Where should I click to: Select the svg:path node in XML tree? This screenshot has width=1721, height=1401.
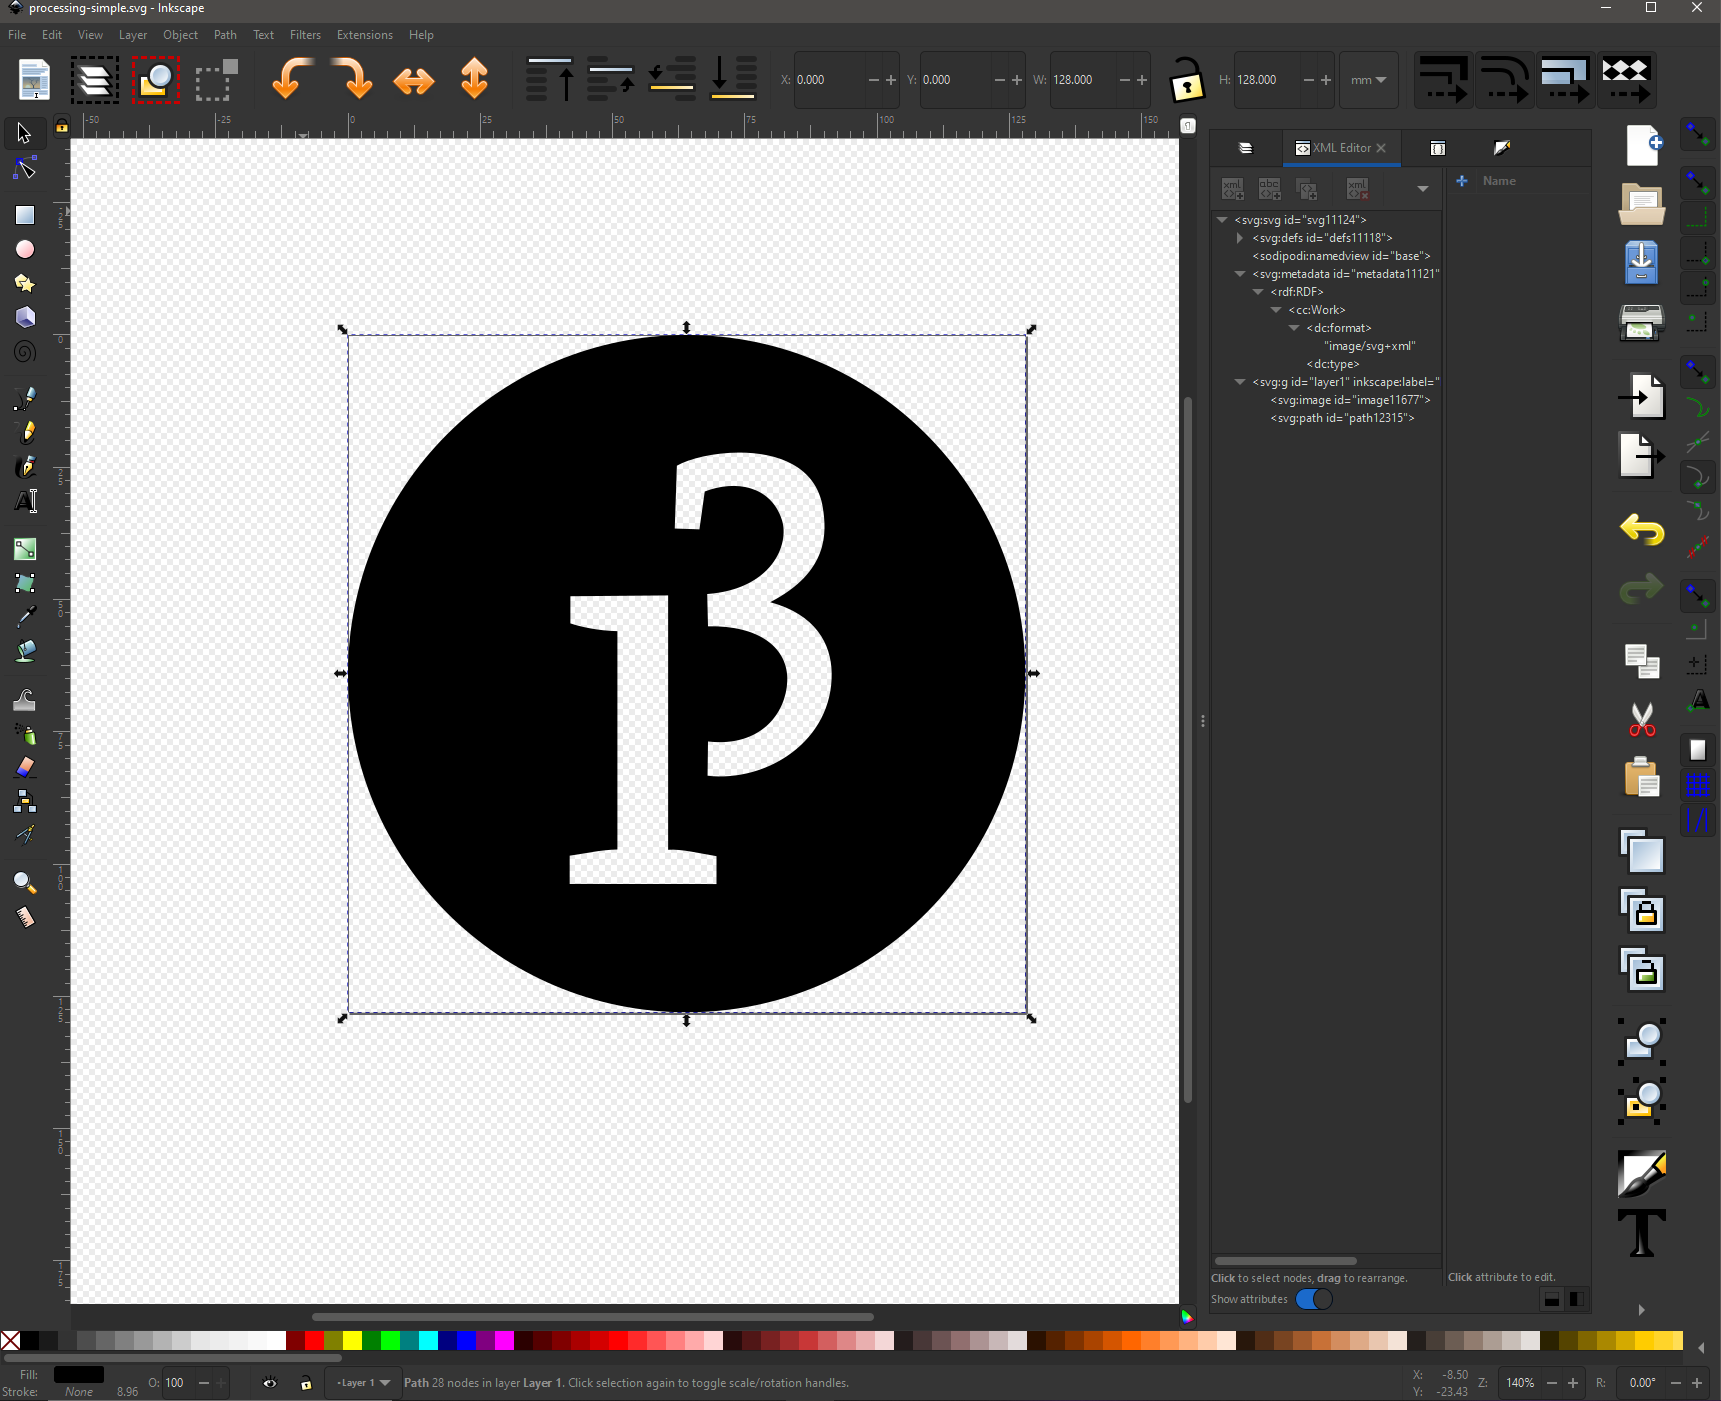(x=1341, y=418)
